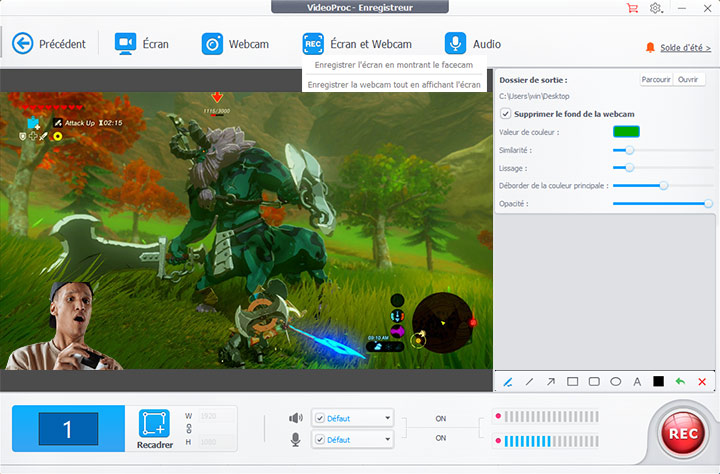Image resolution: width=720 pixels, height=474 pixels.
Task: Undo last annotation with green arrow
Action: pyautogui.click(x=680, y=382)
